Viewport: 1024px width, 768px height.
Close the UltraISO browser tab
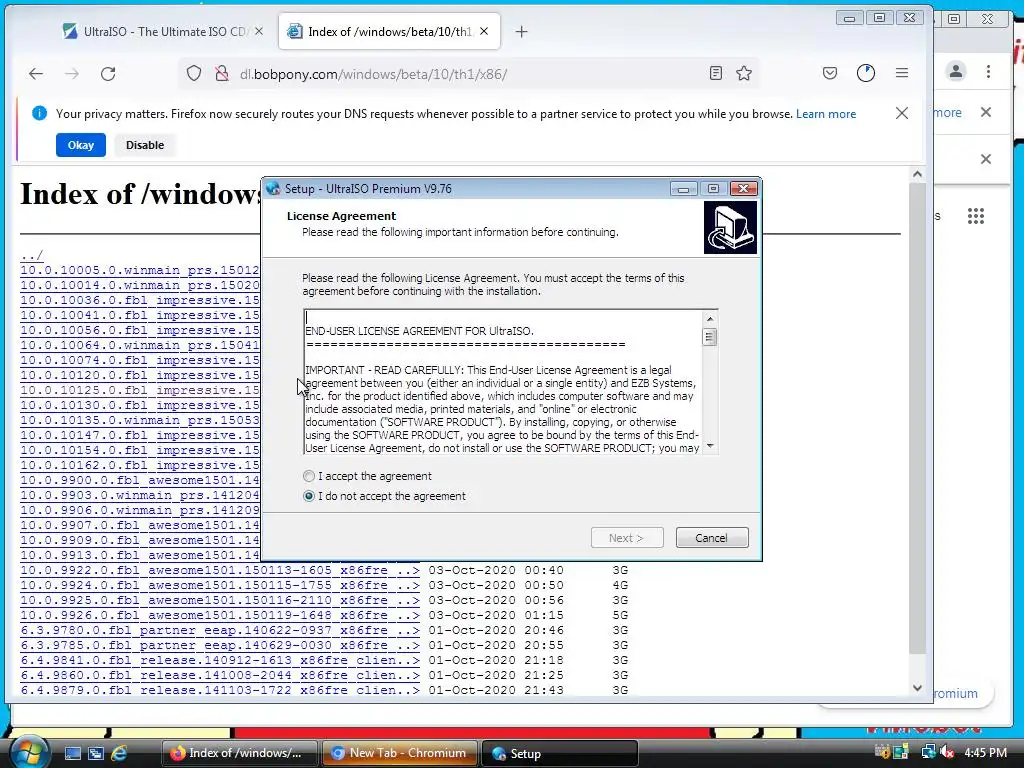259,31
